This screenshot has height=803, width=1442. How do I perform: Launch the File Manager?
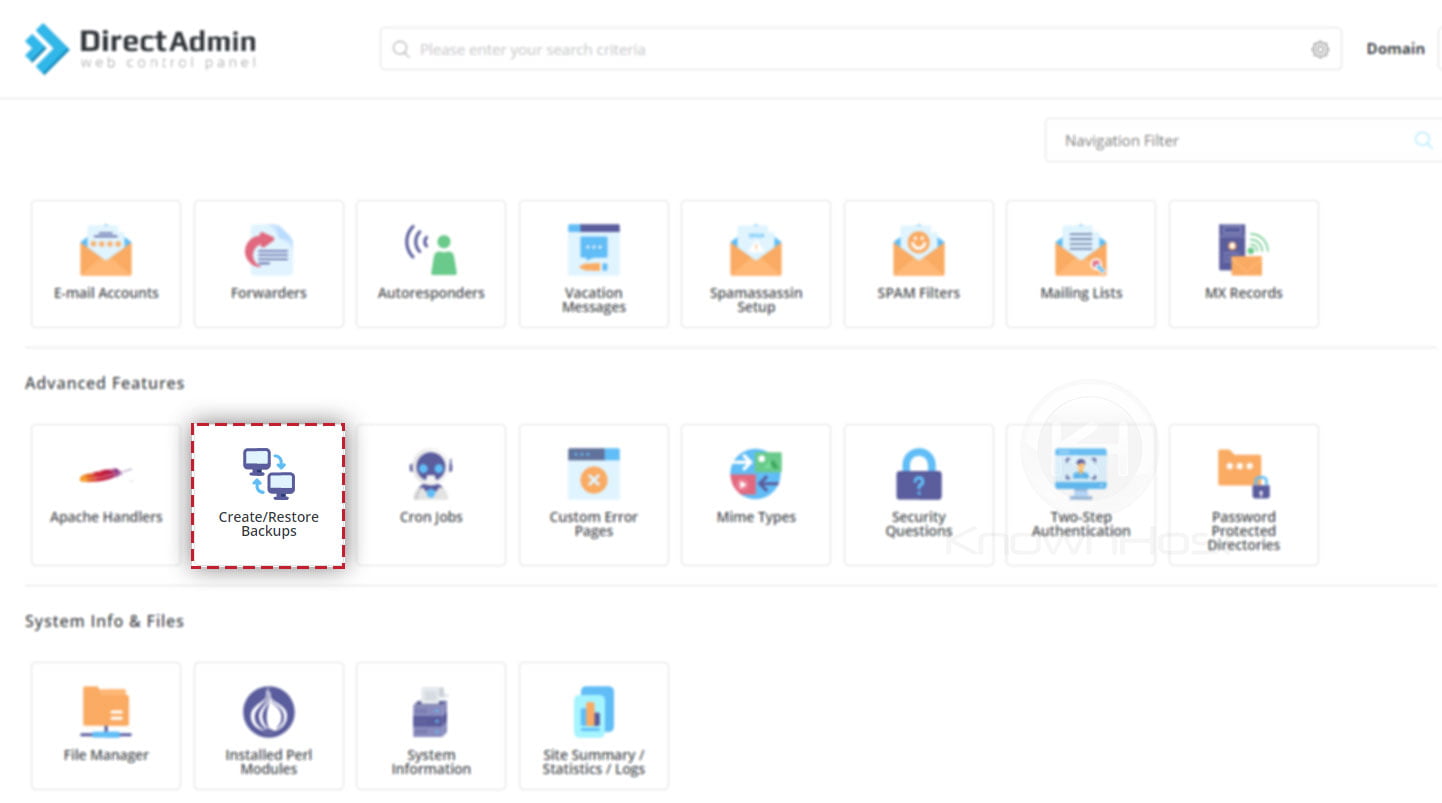tap(105, 725)
